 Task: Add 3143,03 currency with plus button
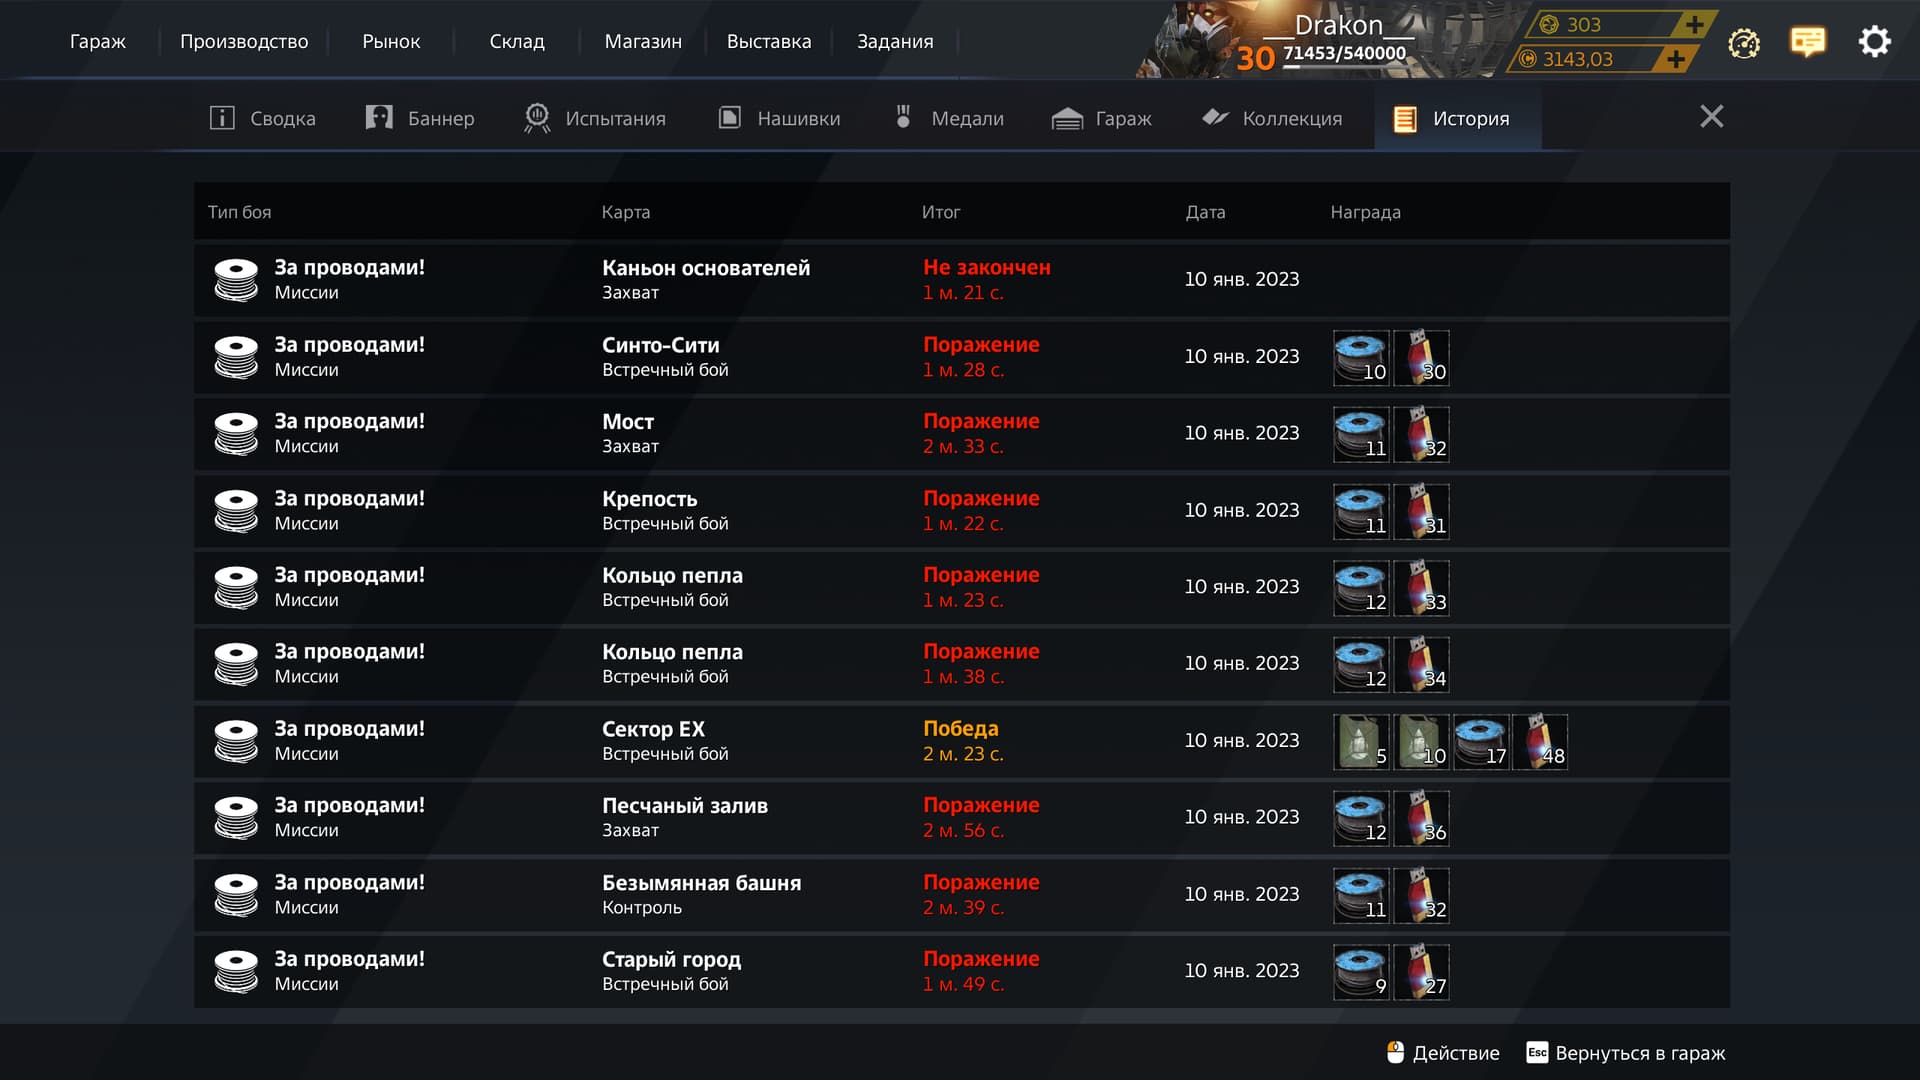[1676, 59]
